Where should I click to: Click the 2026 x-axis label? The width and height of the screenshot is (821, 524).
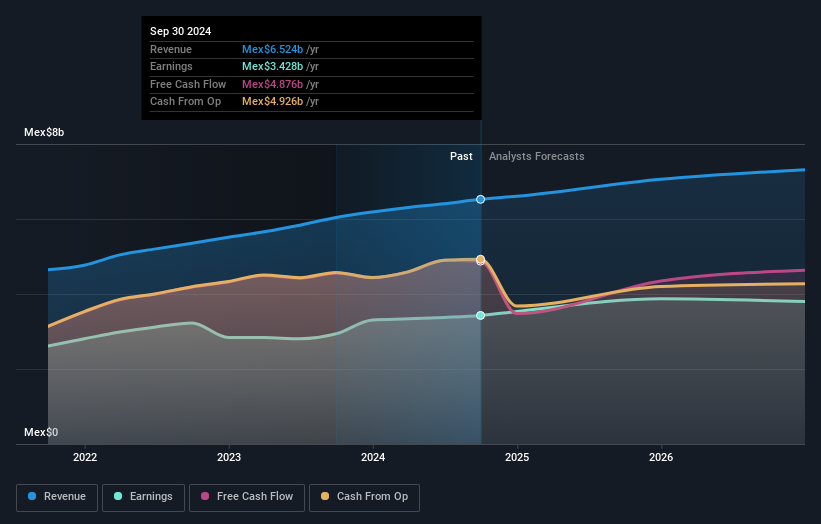661,457
